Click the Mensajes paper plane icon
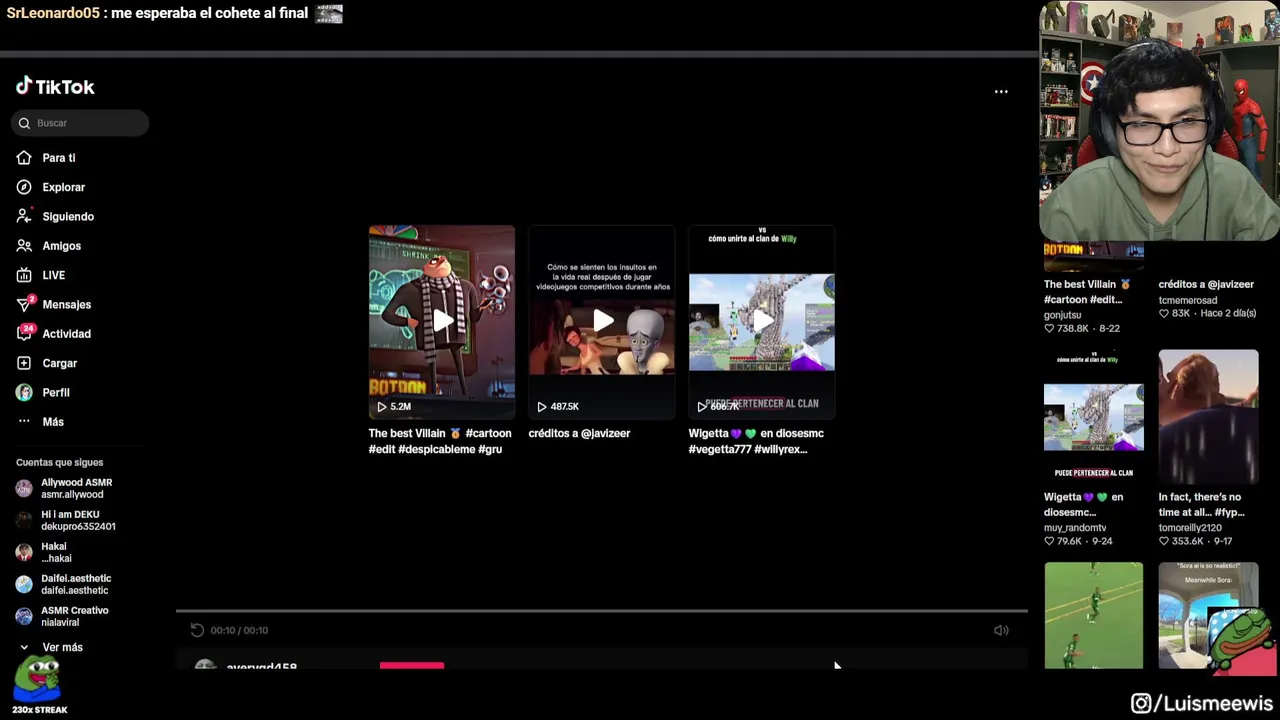The image size is (1280, 720). [x=24, y=304]
